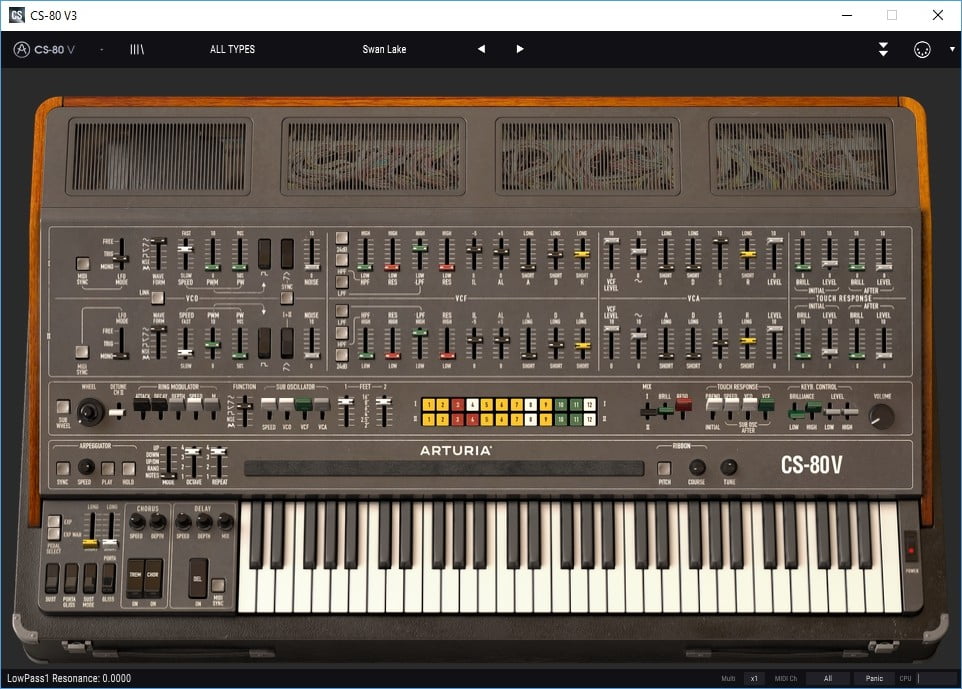Toggle VCO Link button
The height and width of the screenshot is (689, 962).
pyautogui.click(x=158, y=298)
